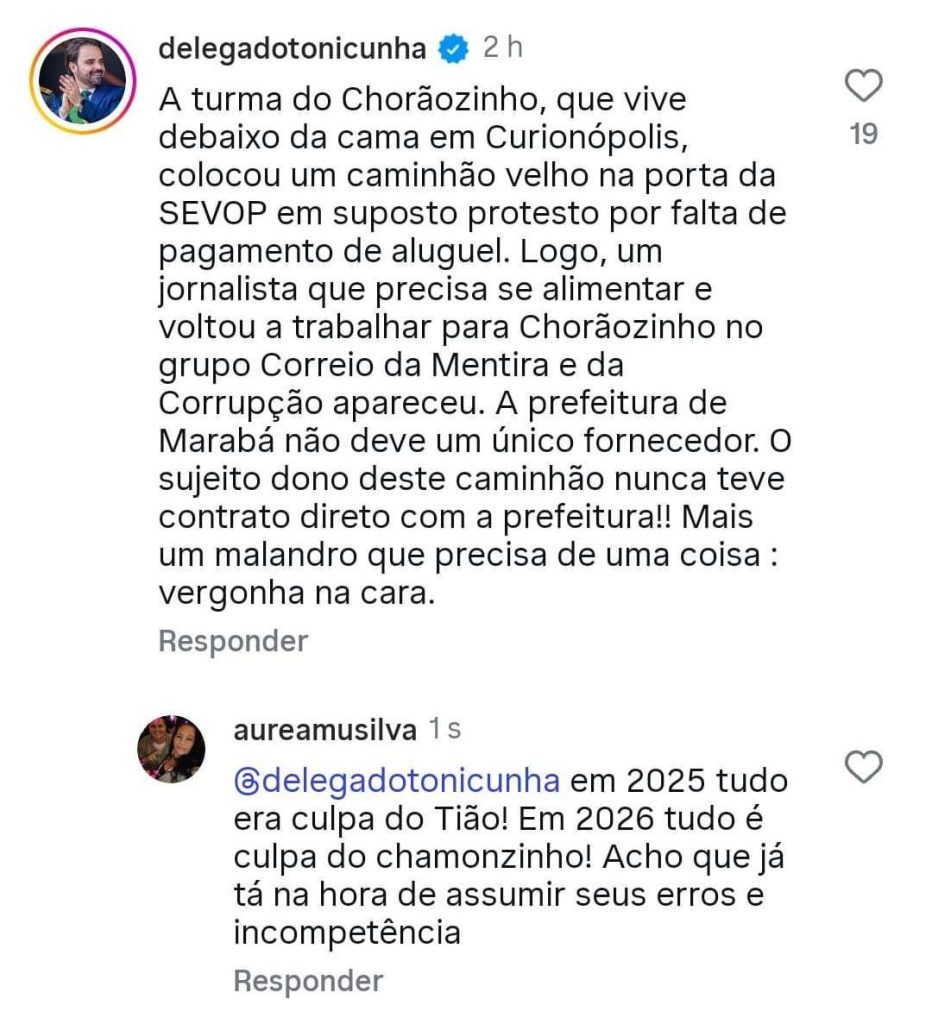The height and width of the screenshot is (1024, 932).
Task: Visit the aureamusilva username profile
Action: (324, 730)
